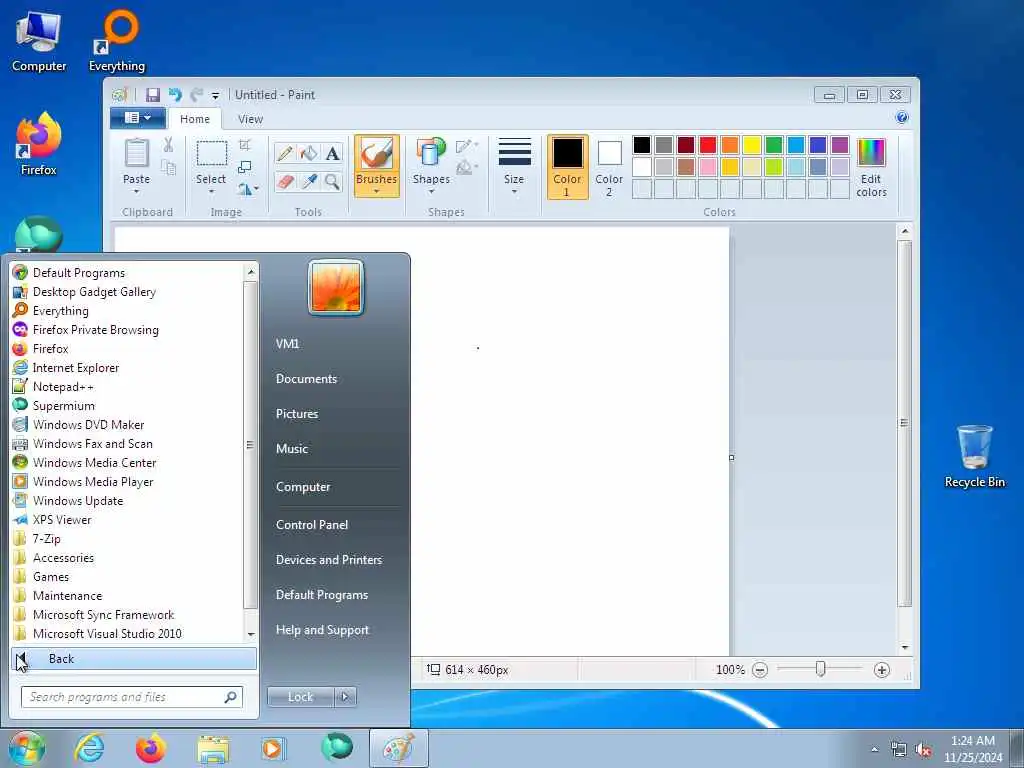
Task: Click the user account picture in Start menu
Action: pos(336,287)
